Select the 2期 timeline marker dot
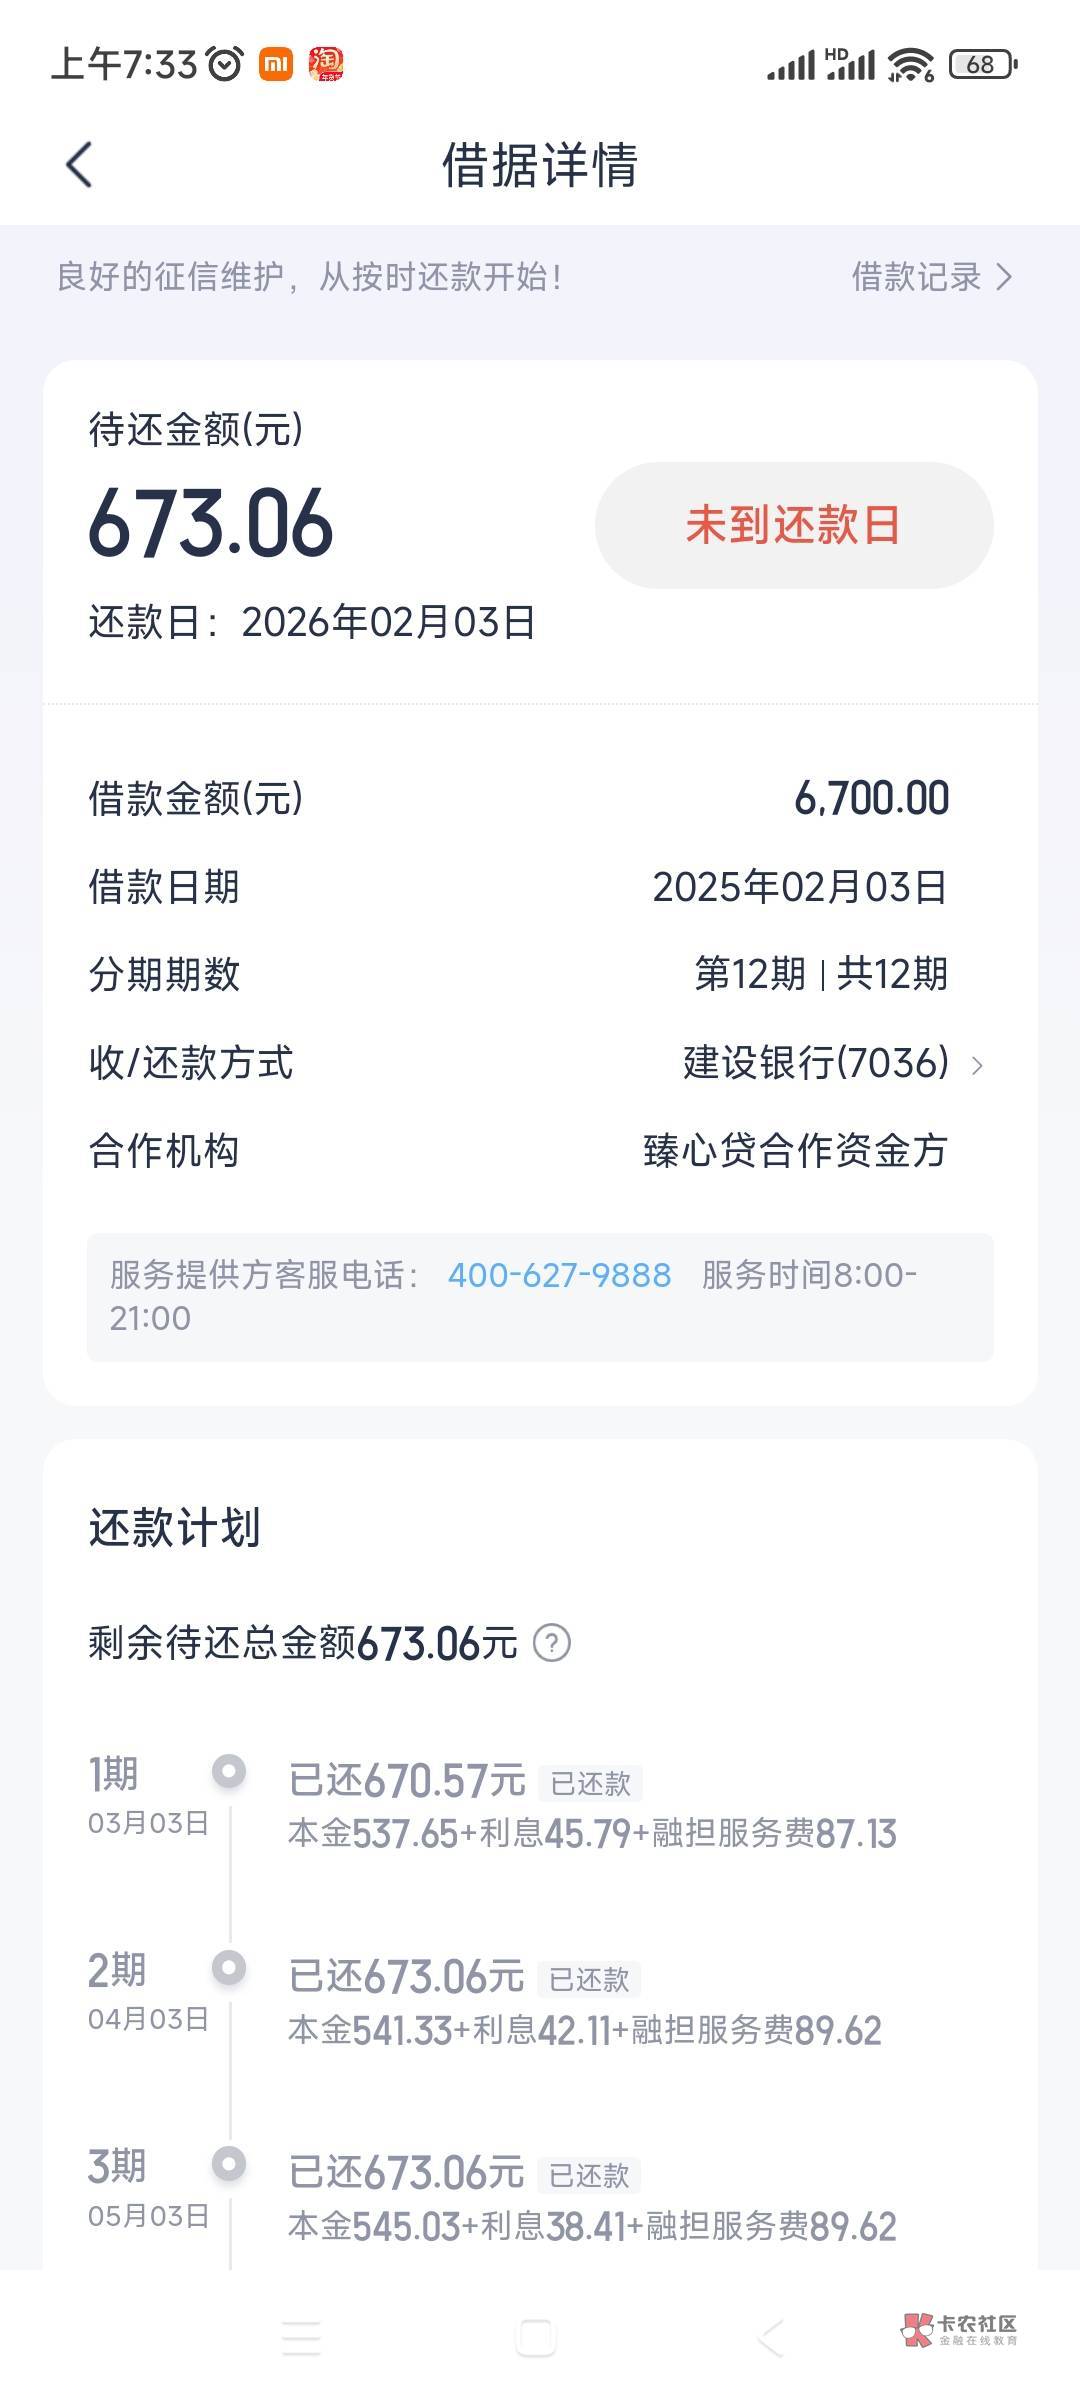The image size is (1080, 2400). point(229,1967)
